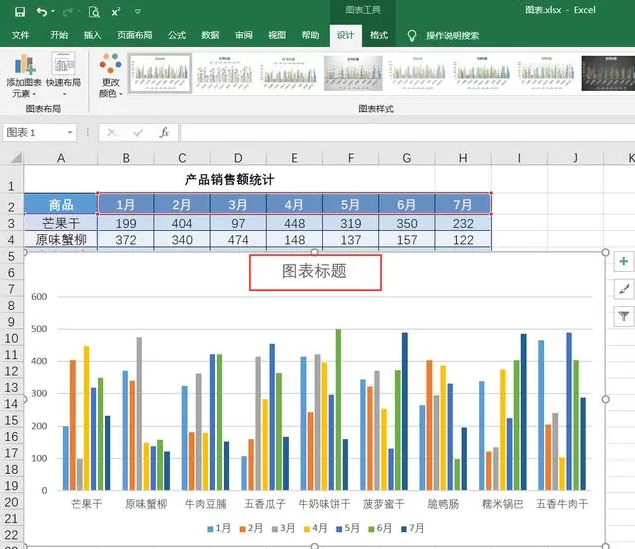Click the Chart Elements plus button

pos(624,262)
